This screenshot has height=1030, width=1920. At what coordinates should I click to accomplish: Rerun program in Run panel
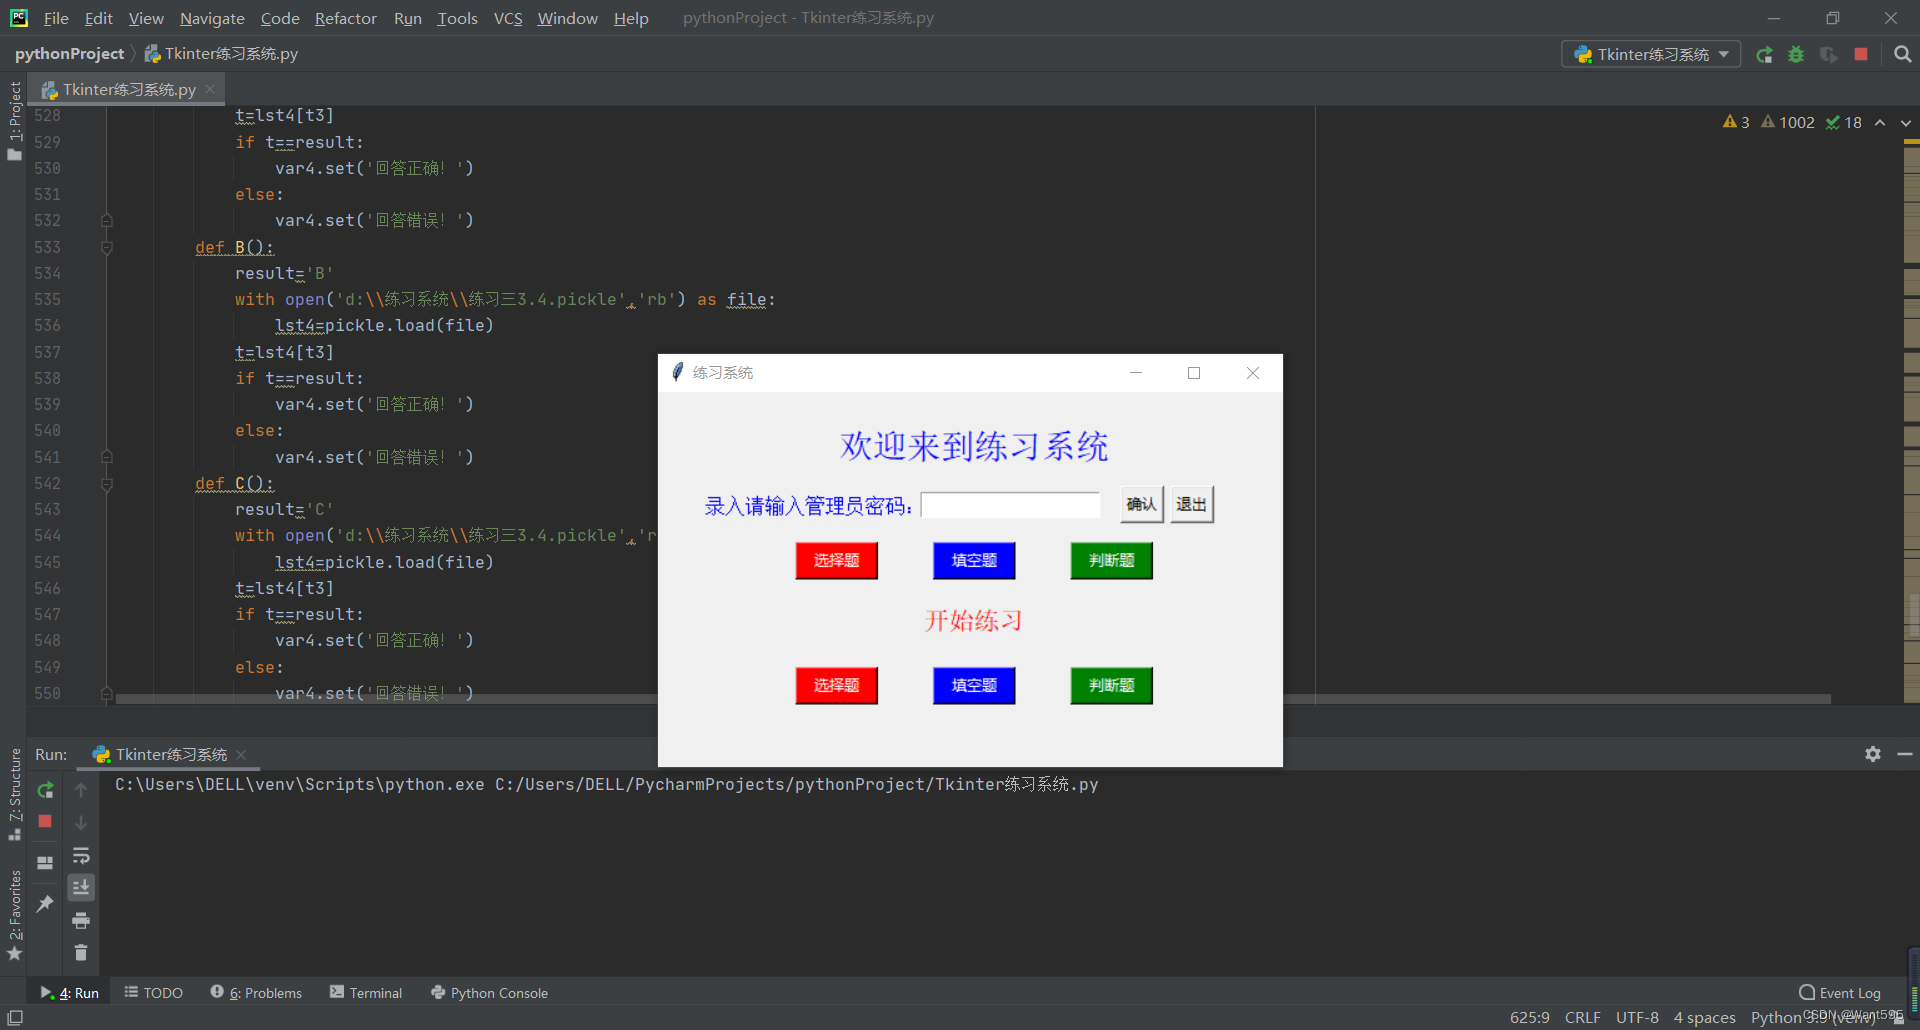(45, 790)
